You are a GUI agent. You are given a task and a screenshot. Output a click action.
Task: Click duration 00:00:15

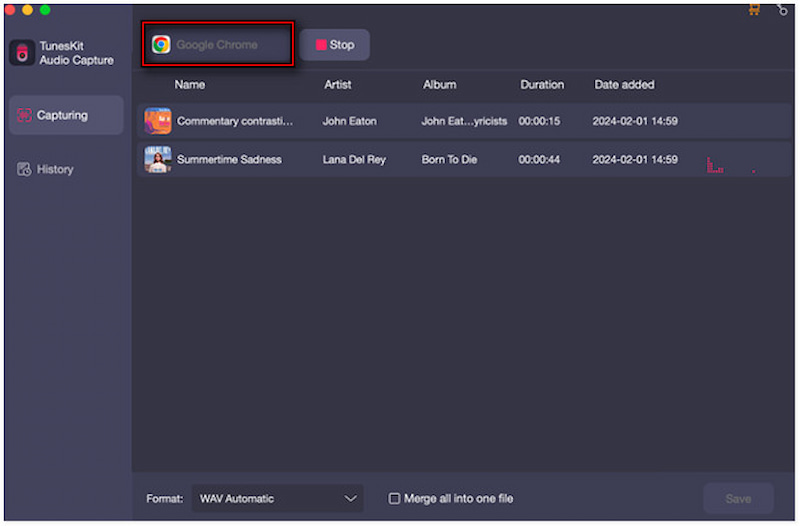(539, 121)
